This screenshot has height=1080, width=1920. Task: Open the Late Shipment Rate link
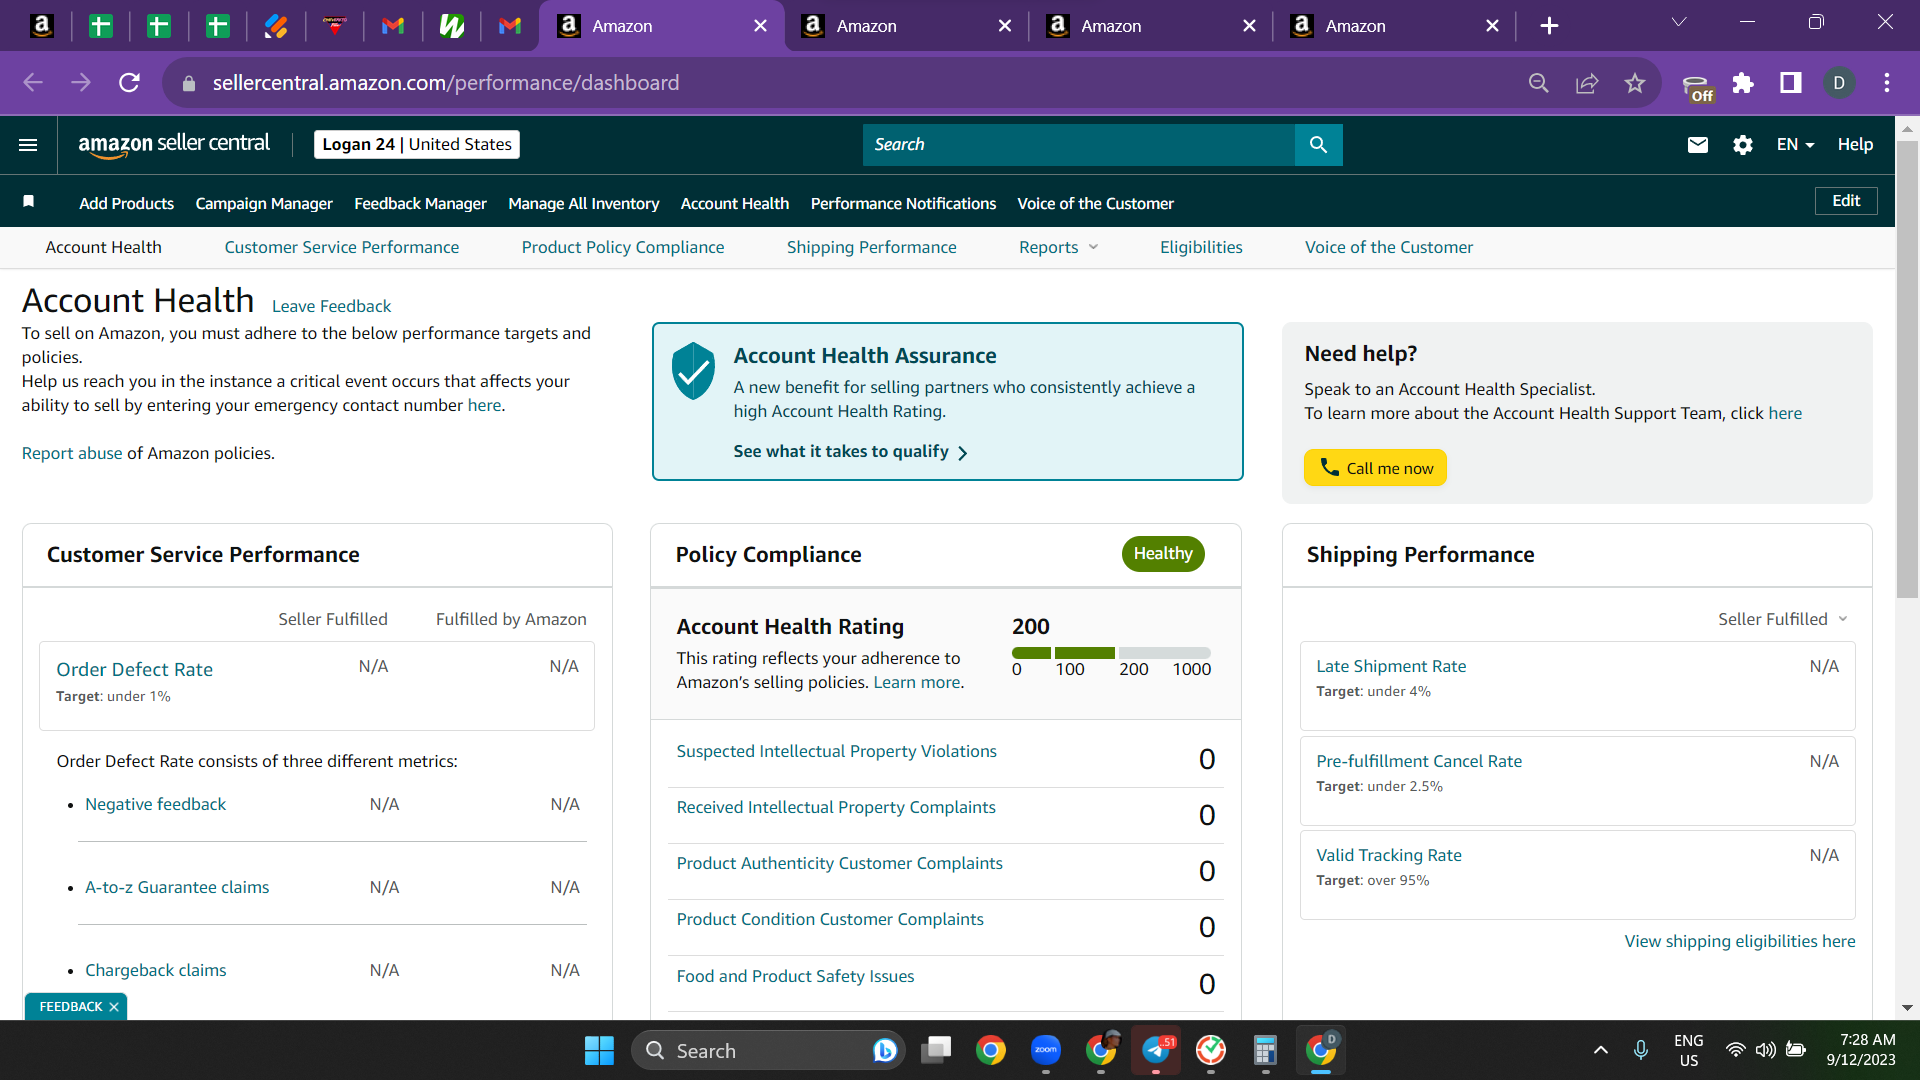tap(1391, 666)
